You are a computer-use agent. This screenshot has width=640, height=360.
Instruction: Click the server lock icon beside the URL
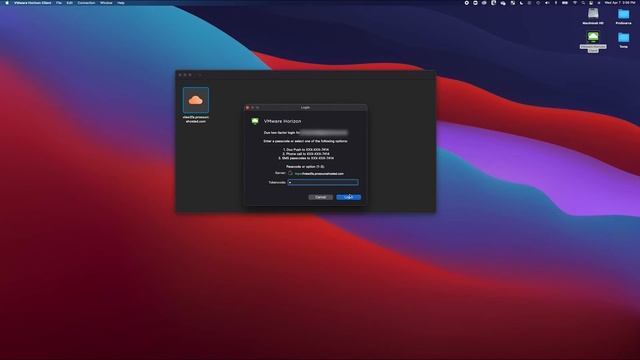[x=290, y=173]
